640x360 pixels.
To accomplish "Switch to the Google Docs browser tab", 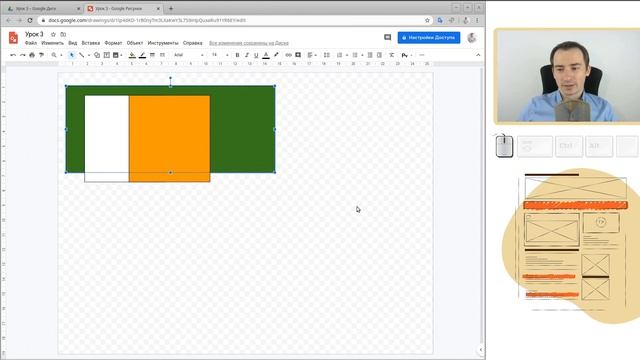I will pyautogui.click(x=44, y=9).
